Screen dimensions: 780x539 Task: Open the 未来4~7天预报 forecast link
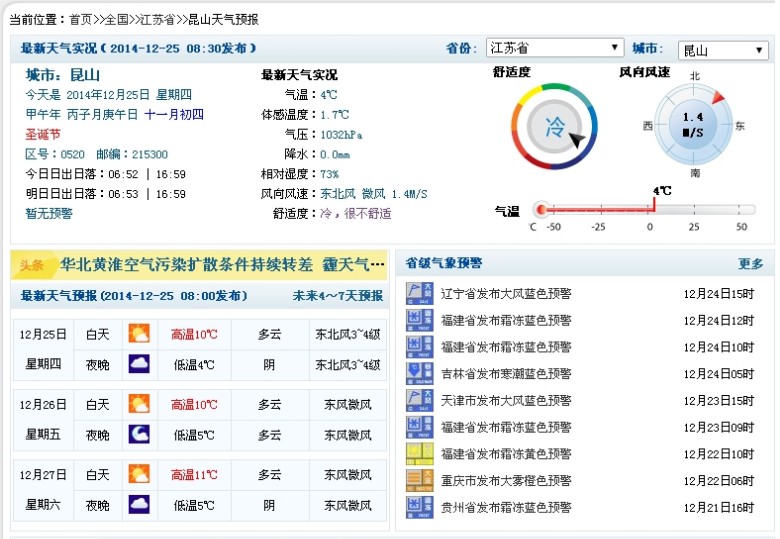[337, 296]
